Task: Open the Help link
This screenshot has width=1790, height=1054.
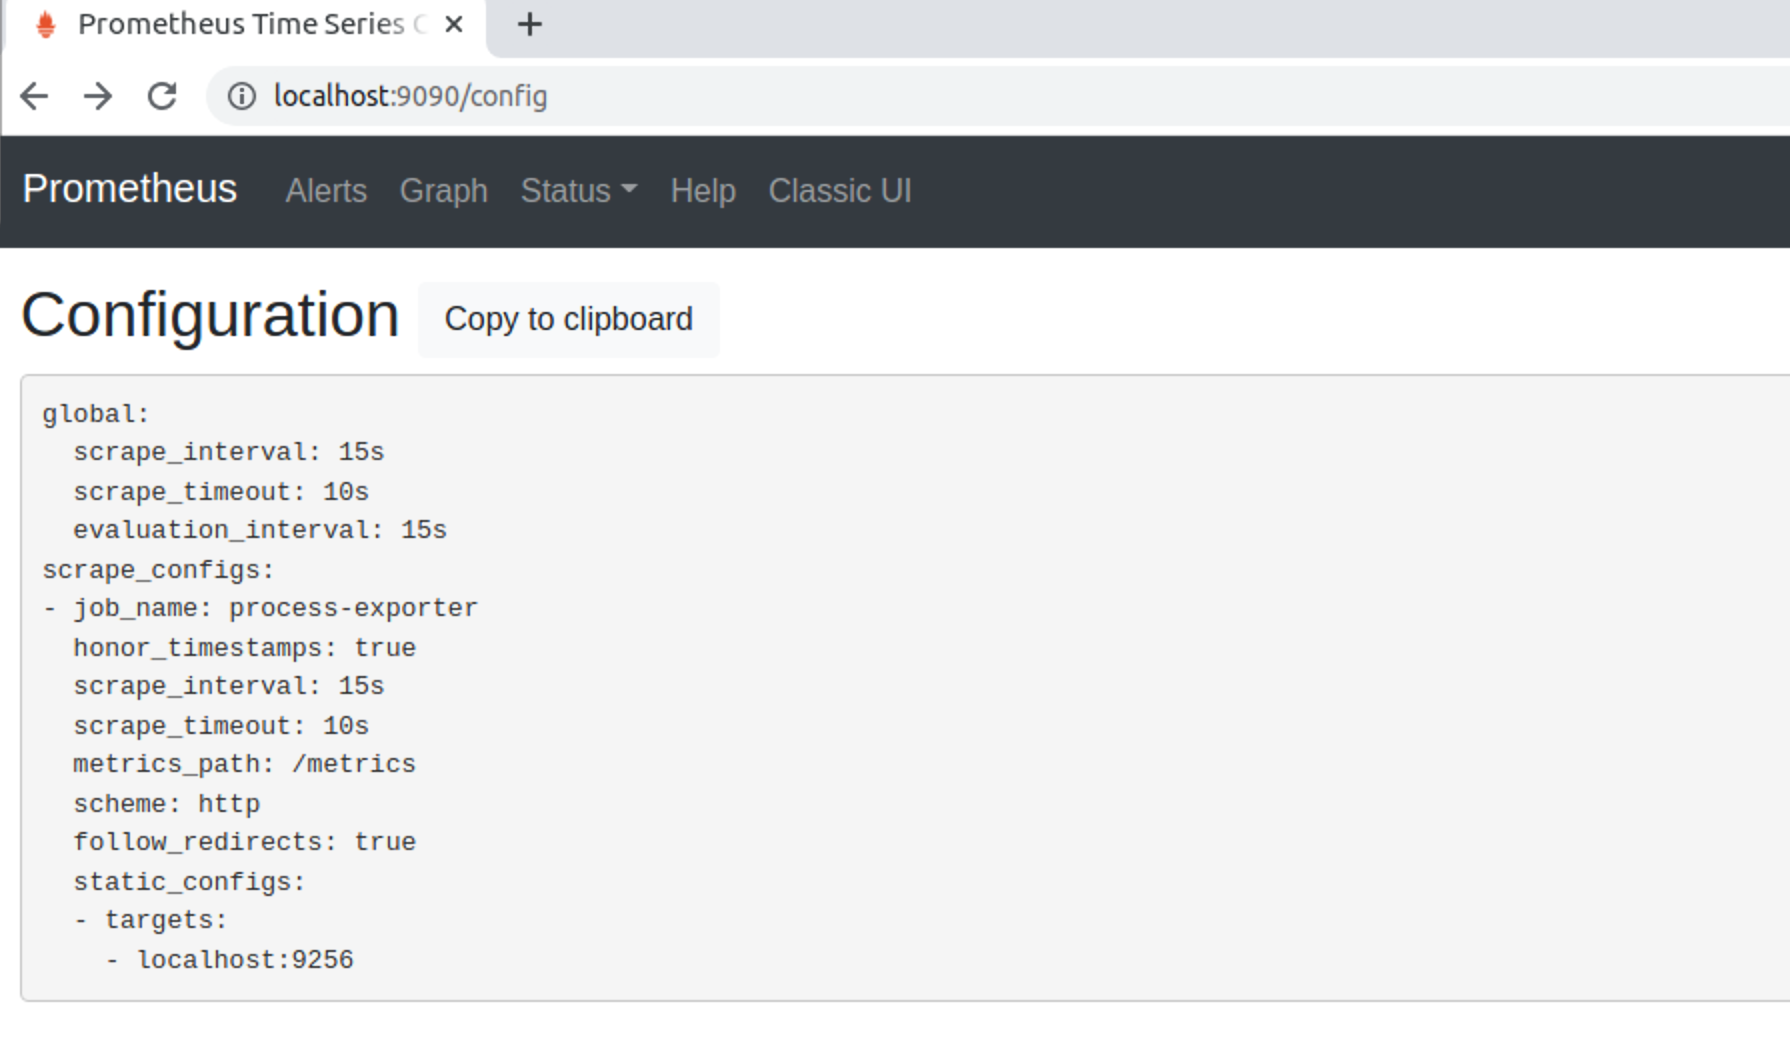Action: click(x=703, y=191)
